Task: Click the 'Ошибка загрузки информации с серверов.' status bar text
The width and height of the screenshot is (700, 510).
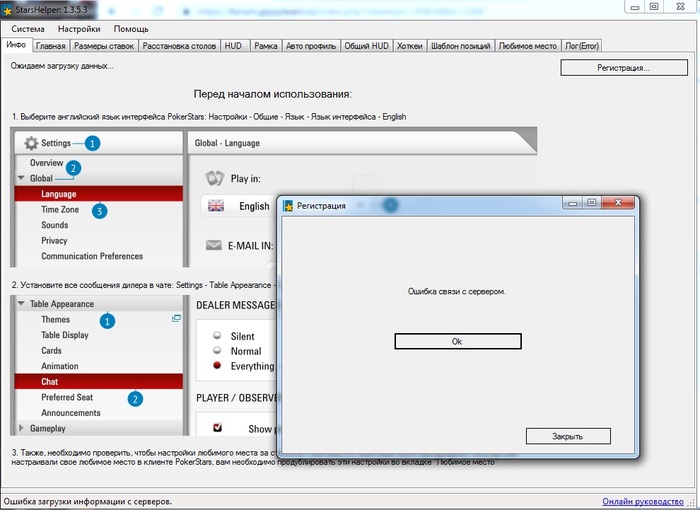Action: [x=88, y=502]
